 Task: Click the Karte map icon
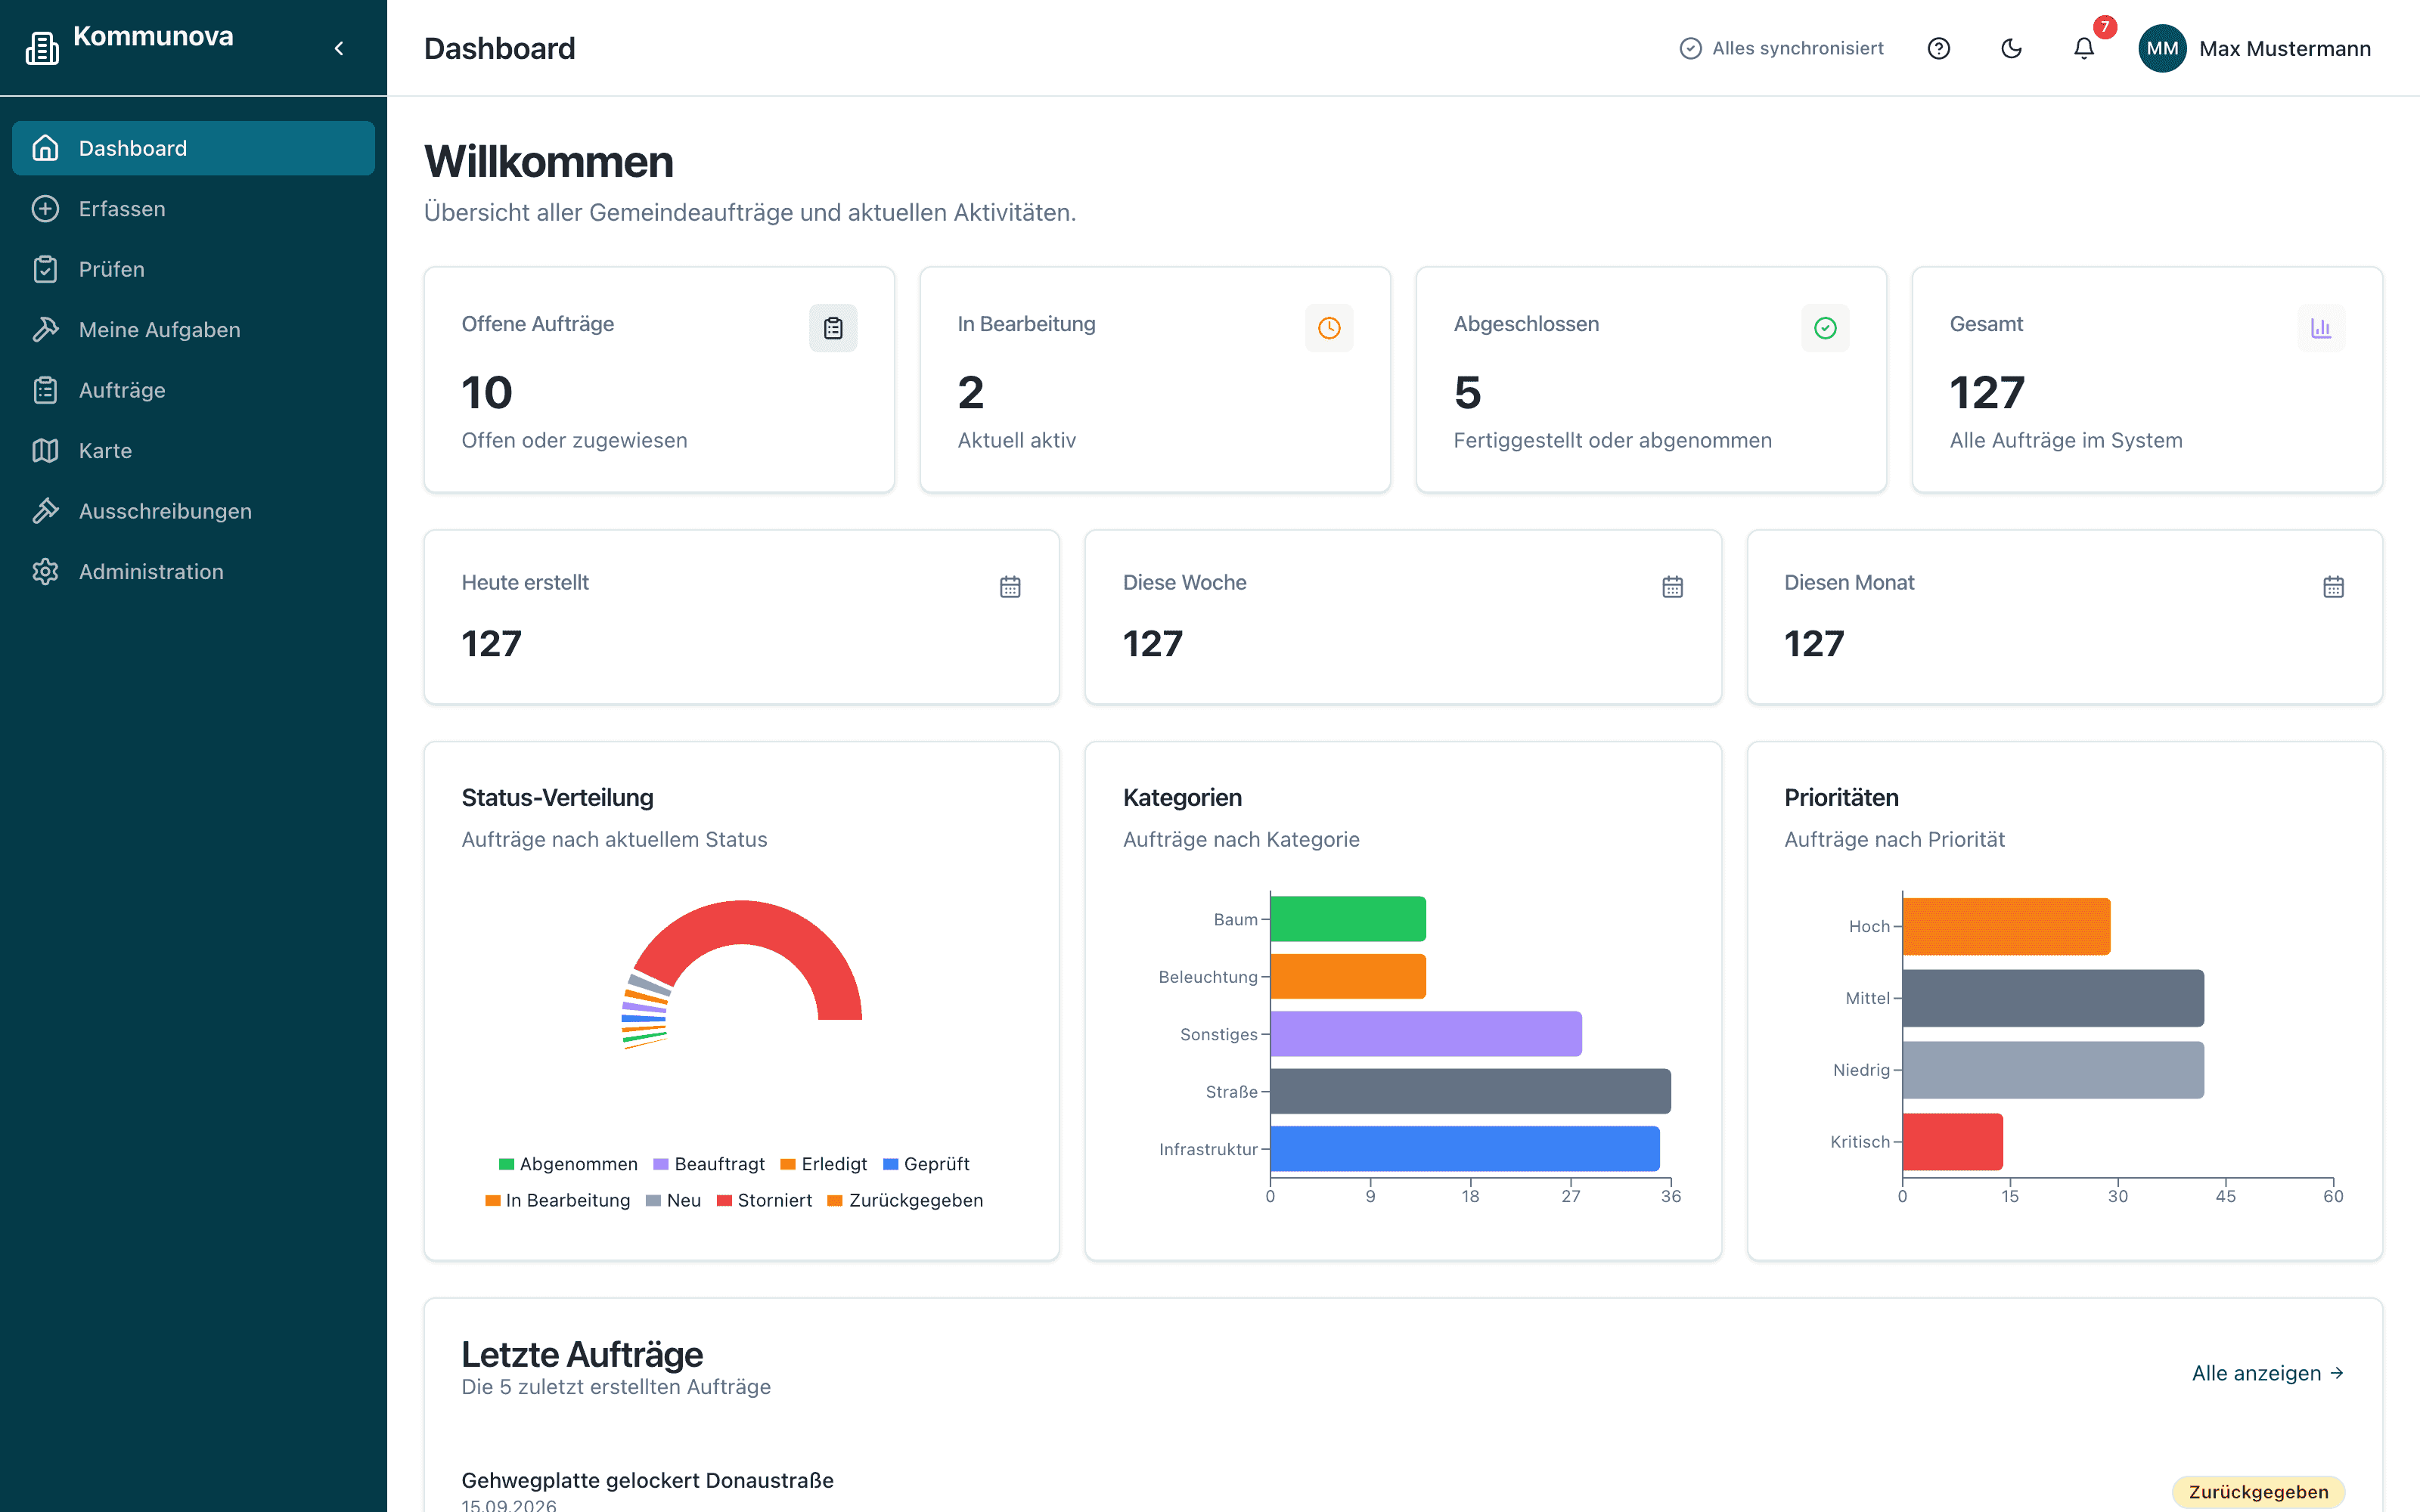[x=45, y=450]
